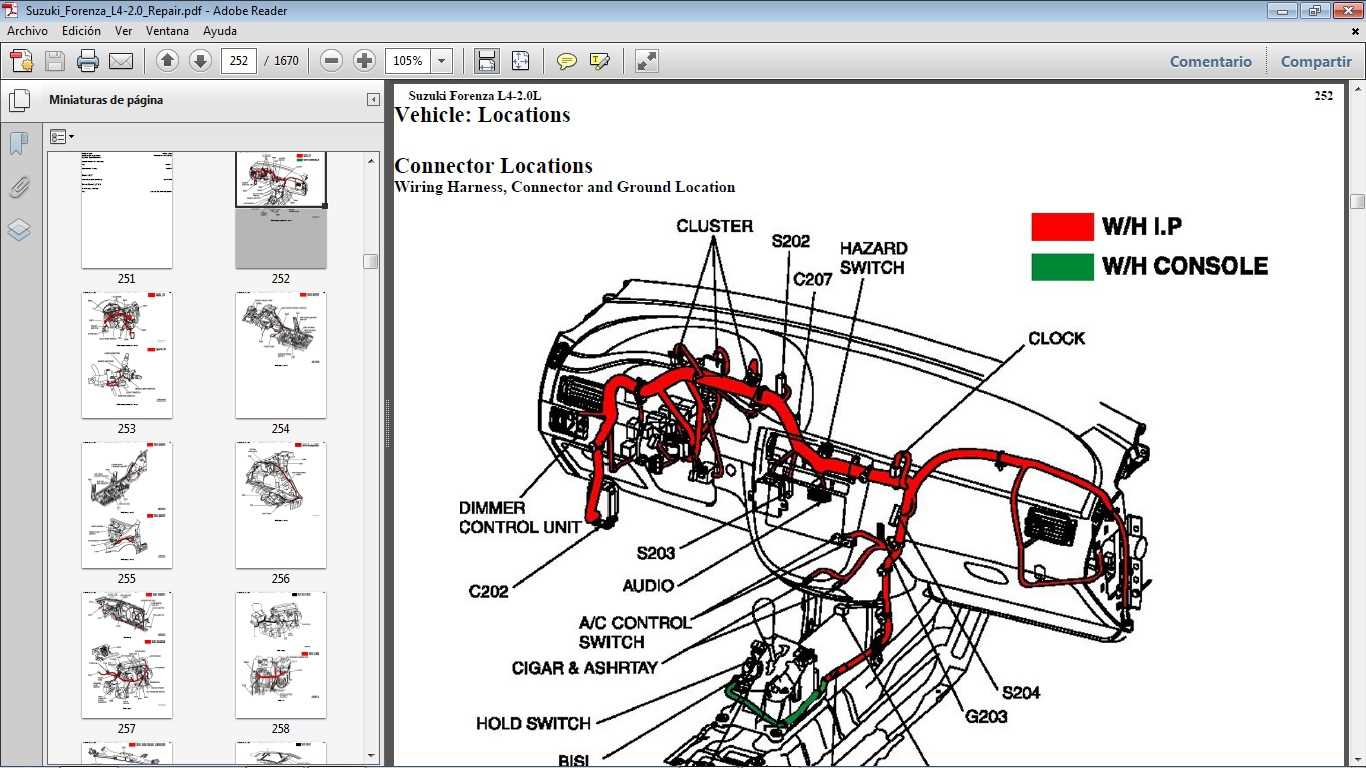Open the Edición menu
This screenshot has width=1366, height=768.
pyautogui.click(x=82, y=31)
